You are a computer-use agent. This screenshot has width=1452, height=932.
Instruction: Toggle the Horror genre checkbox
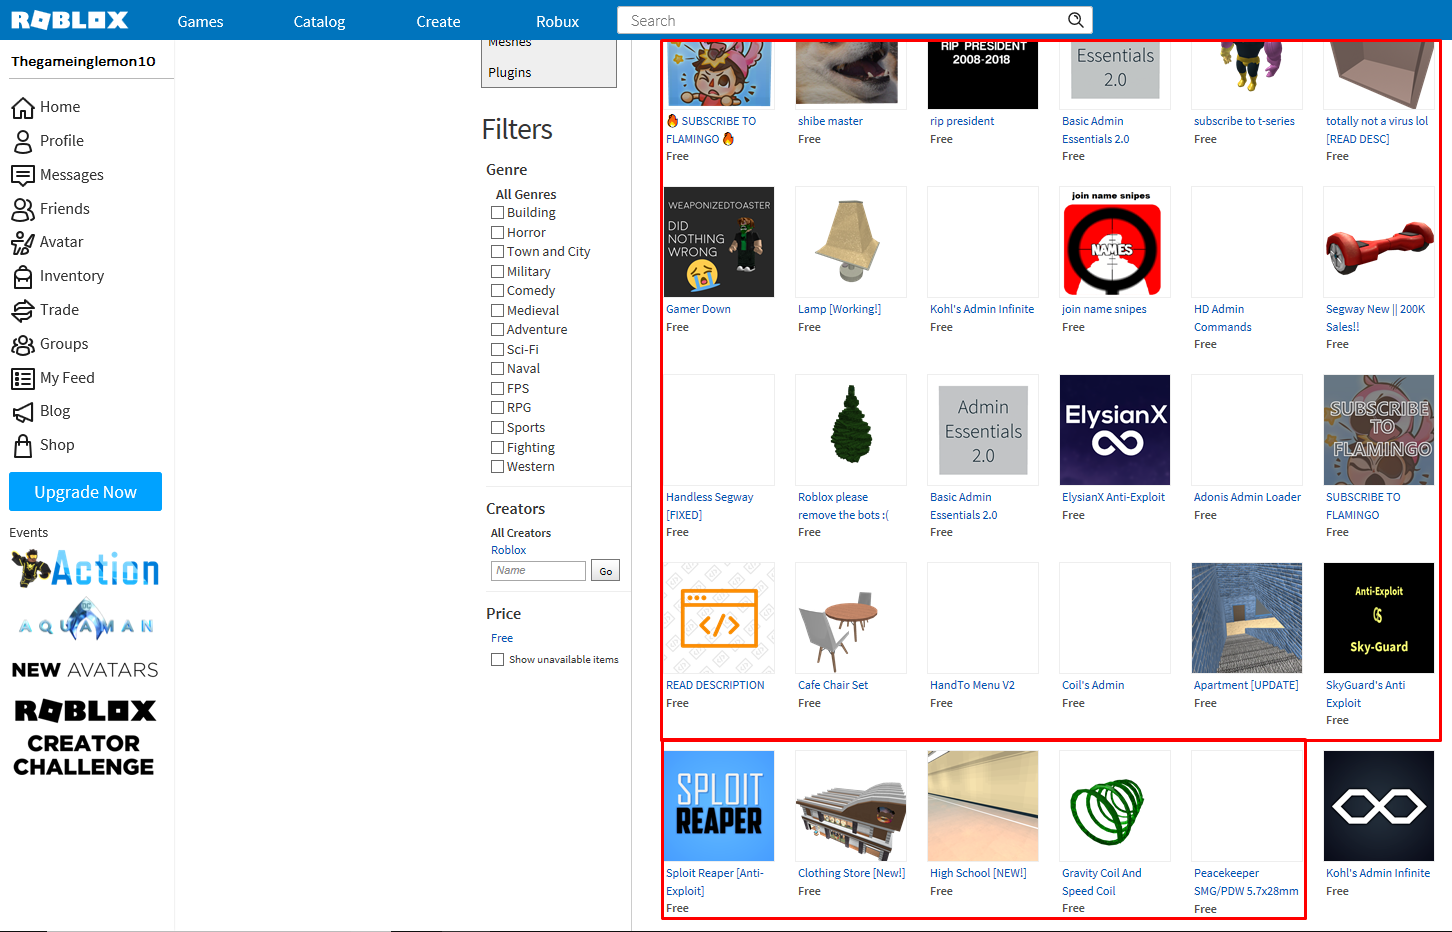[x=497, y=232]
